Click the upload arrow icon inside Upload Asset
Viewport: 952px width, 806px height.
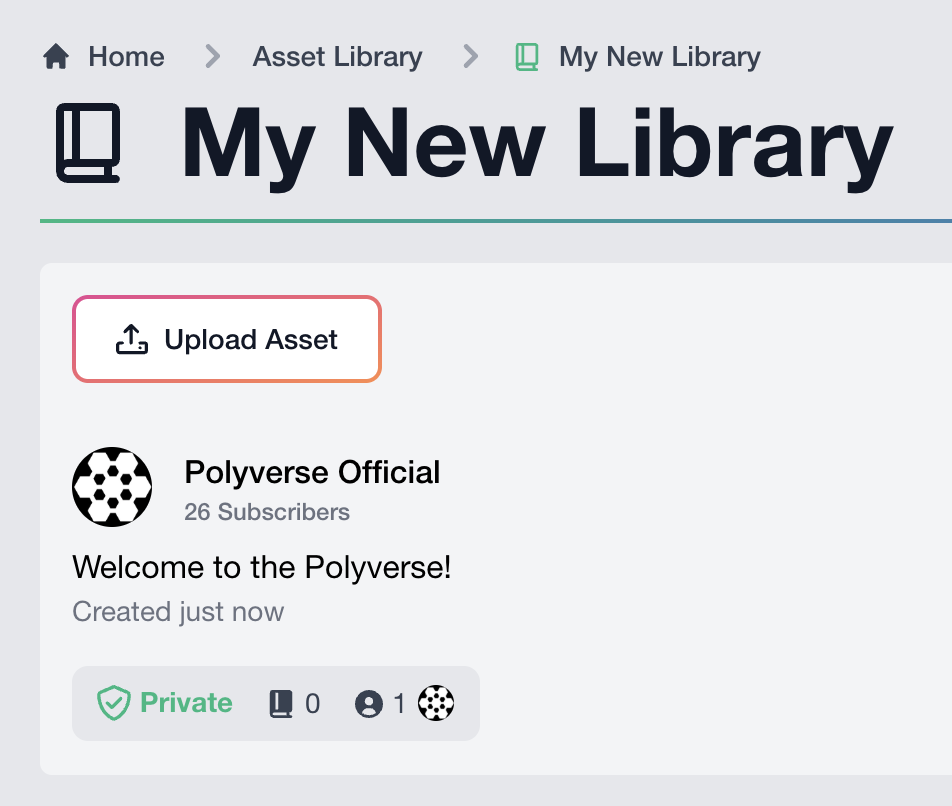(x=131, y=338)
